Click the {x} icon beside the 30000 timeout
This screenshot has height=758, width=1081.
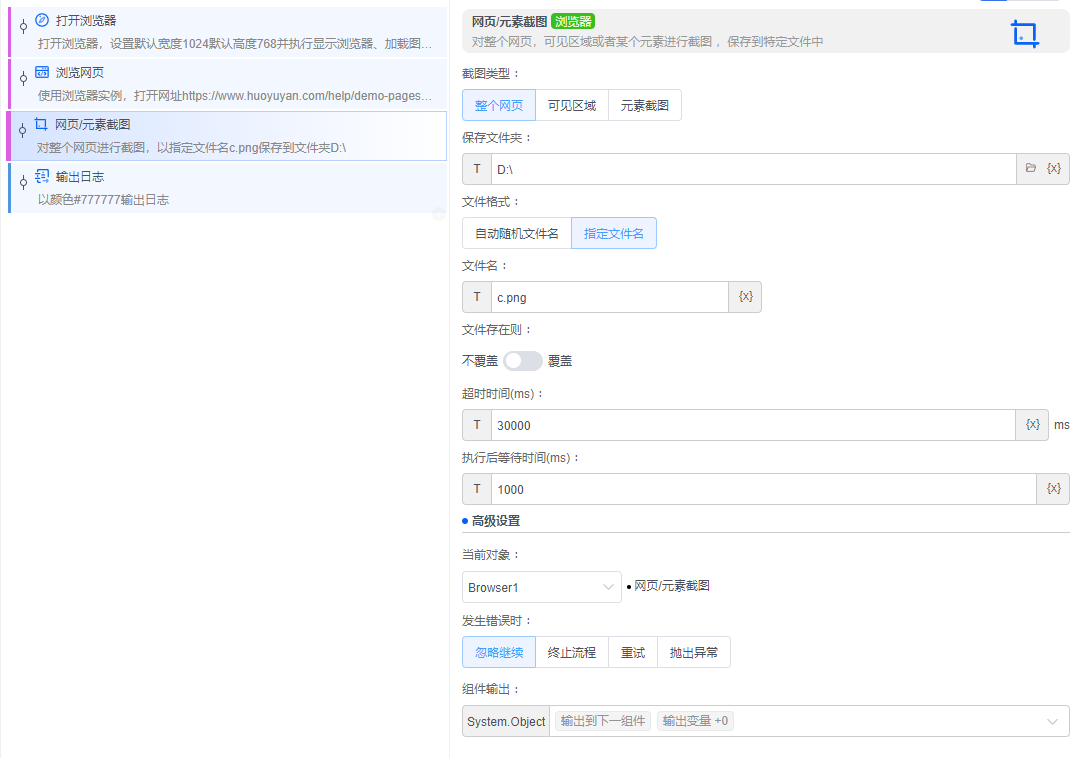click(x=1031, y=425)
